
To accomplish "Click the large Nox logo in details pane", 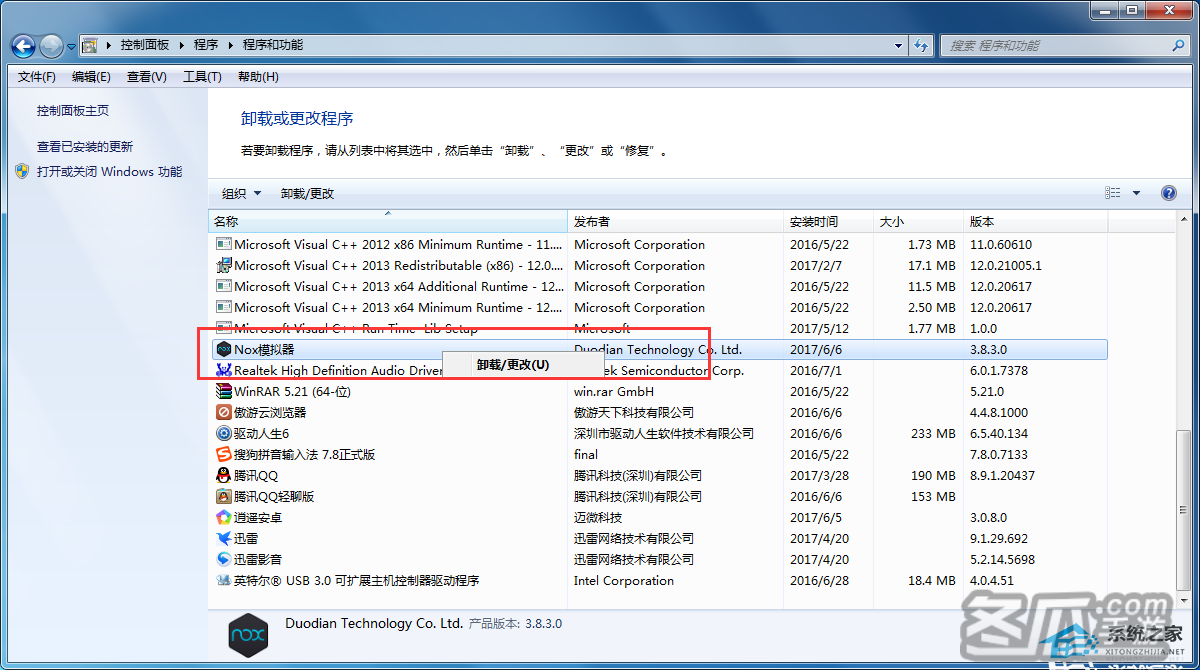I will (x=249, y=635).
